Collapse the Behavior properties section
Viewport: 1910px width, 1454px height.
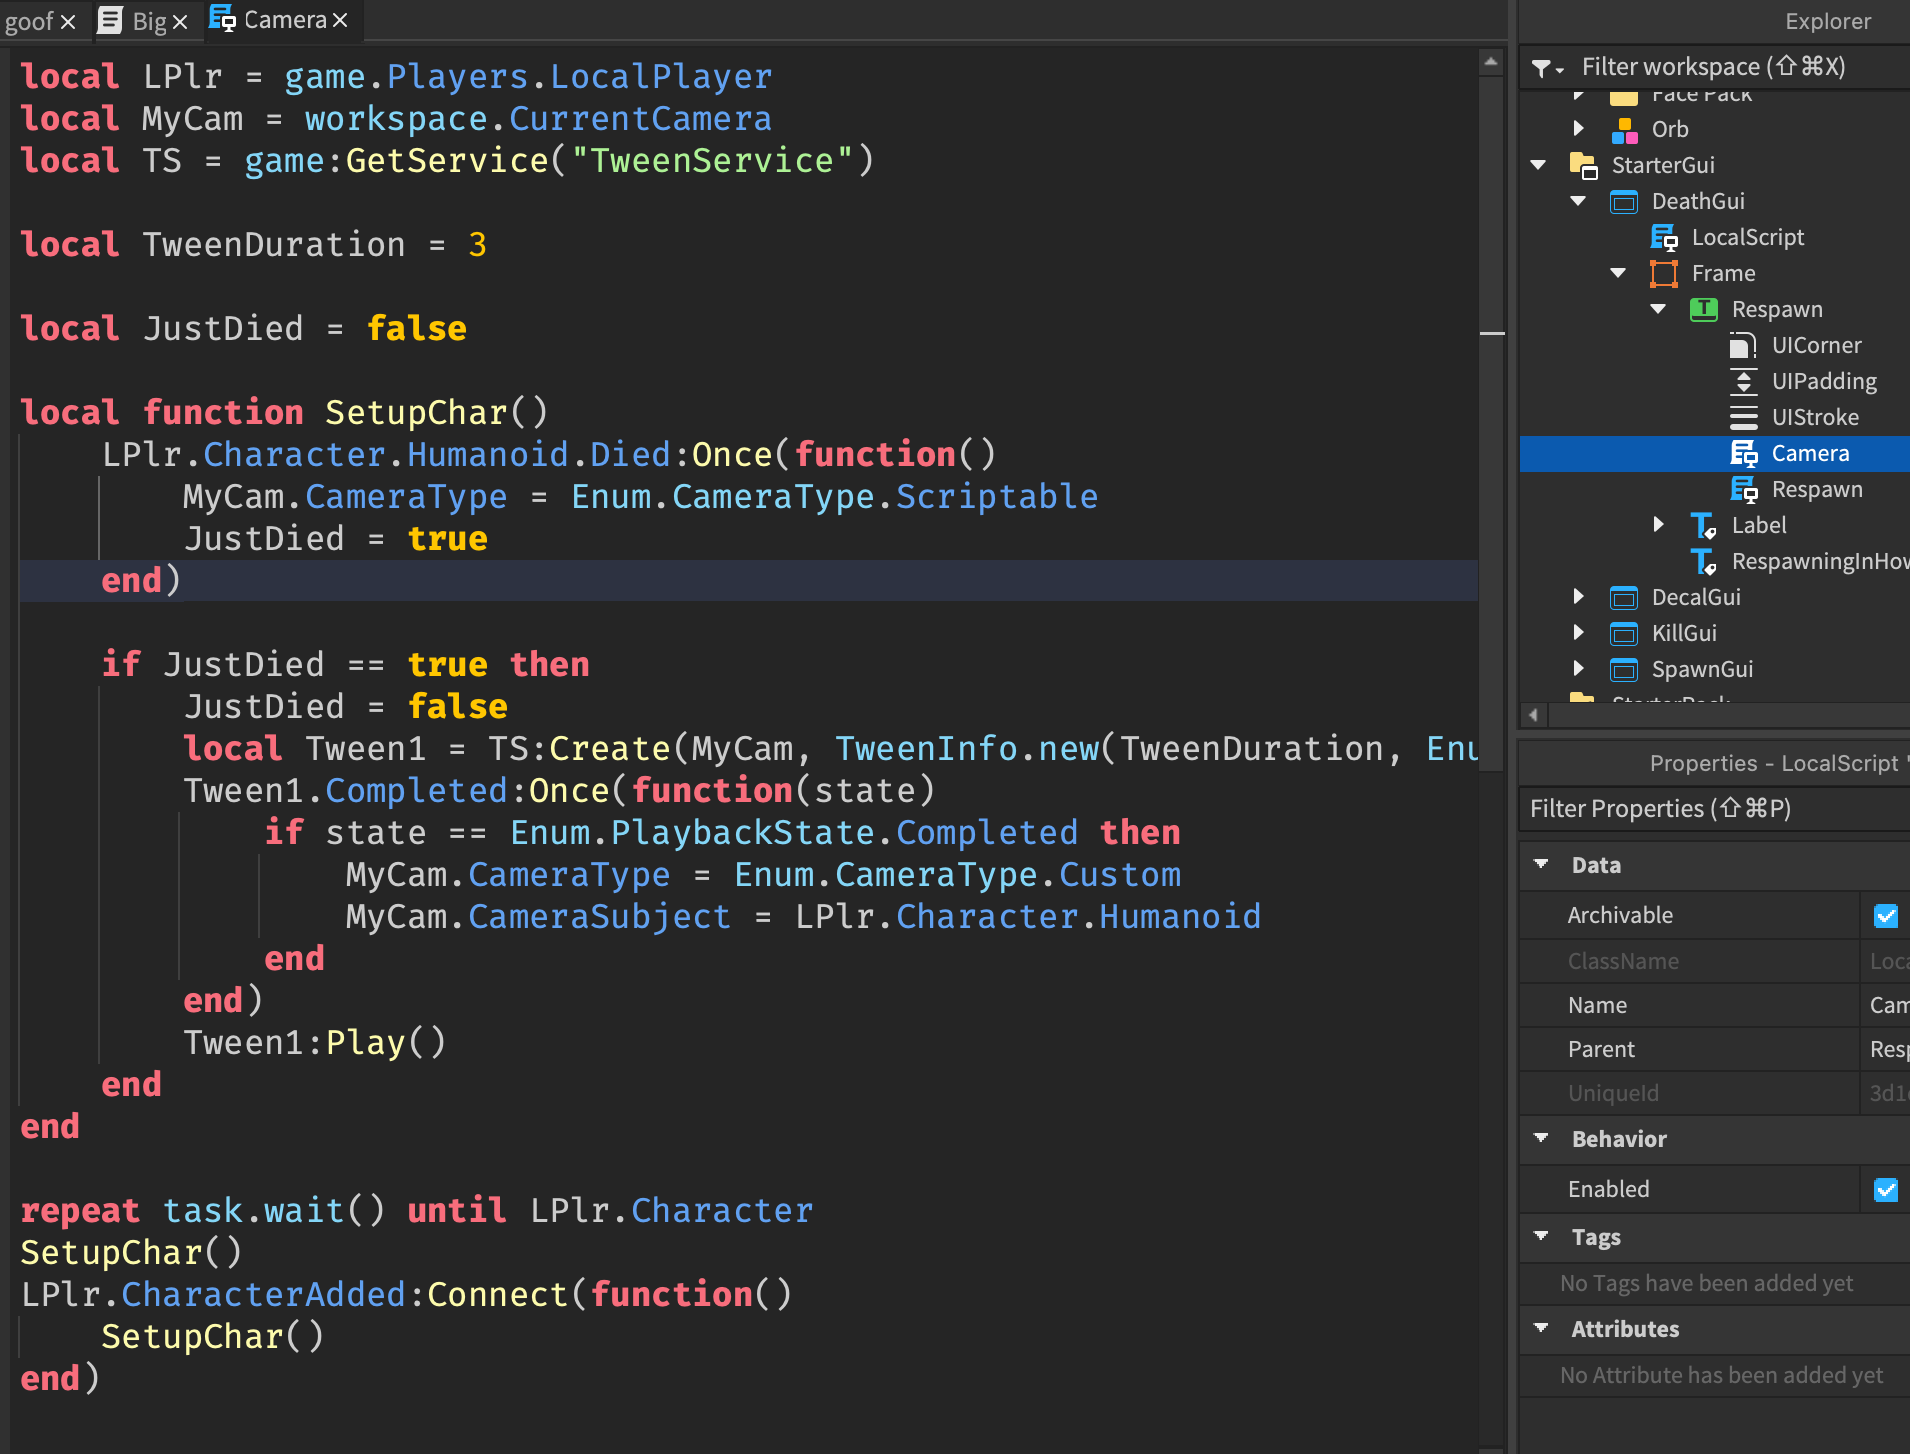pyautogui.click(x=1541, y=1138)
